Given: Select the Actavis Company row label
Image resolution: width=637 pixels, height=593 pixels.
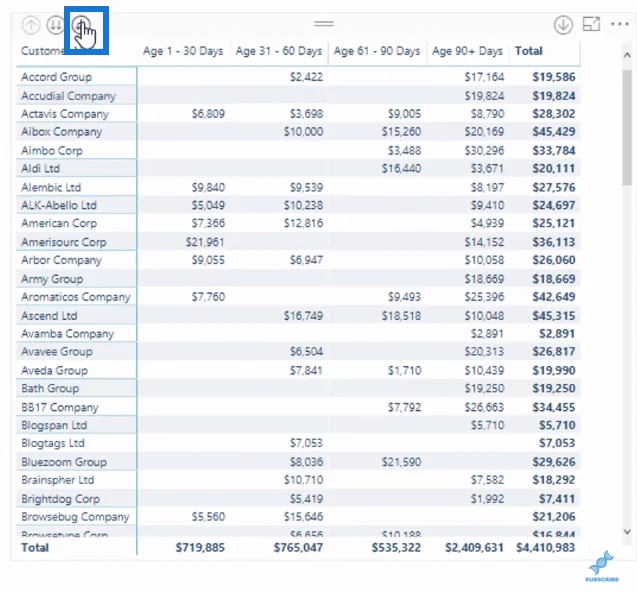Looking at the screenshot, I should click(65, 114).
